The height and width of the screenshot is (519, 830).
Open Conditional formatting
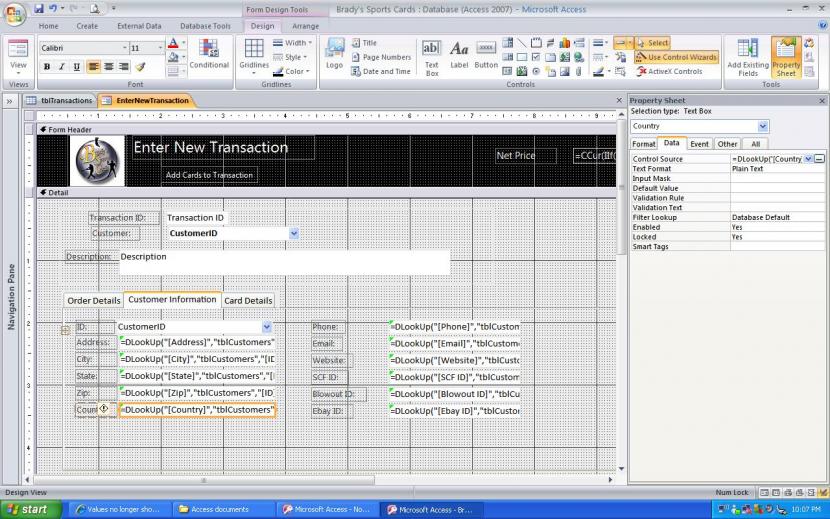click(209, 54)
